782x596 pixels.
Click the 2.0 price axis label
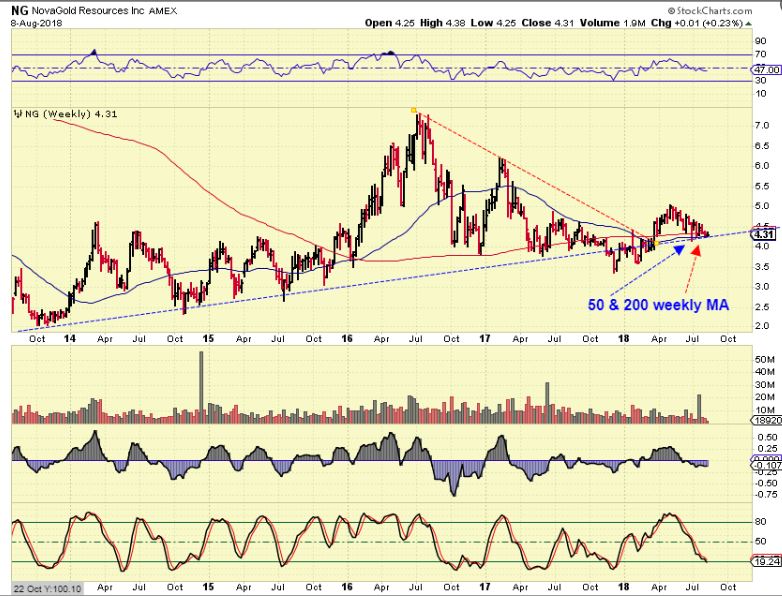(x=761, y=326)
